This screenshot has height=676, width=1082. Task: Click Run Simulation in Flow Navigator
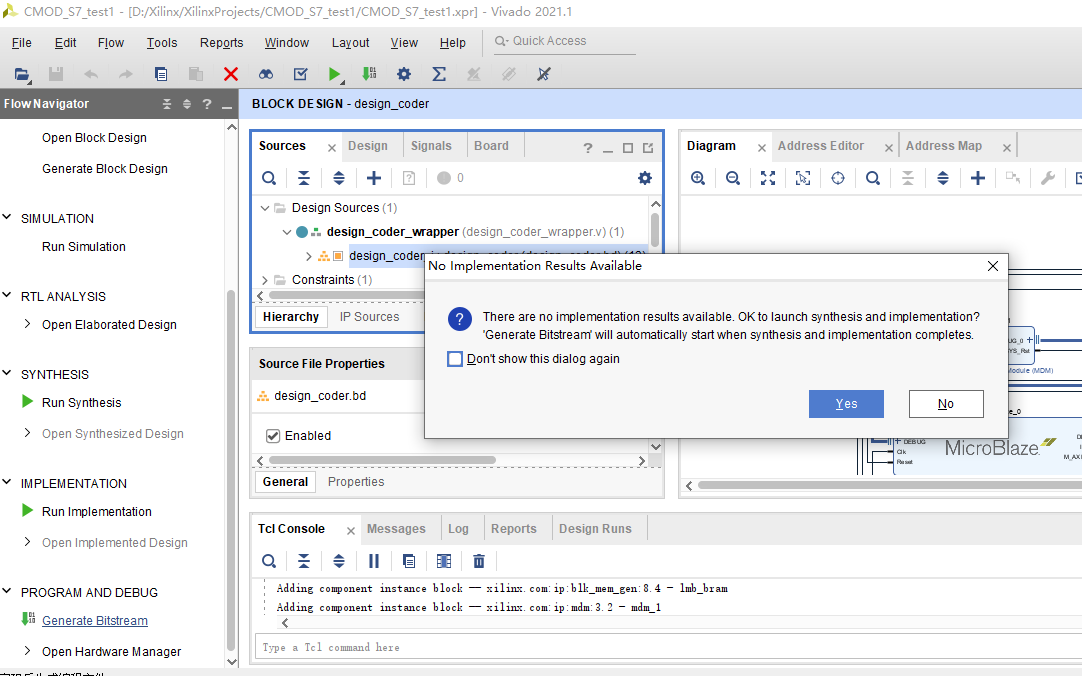83,247
